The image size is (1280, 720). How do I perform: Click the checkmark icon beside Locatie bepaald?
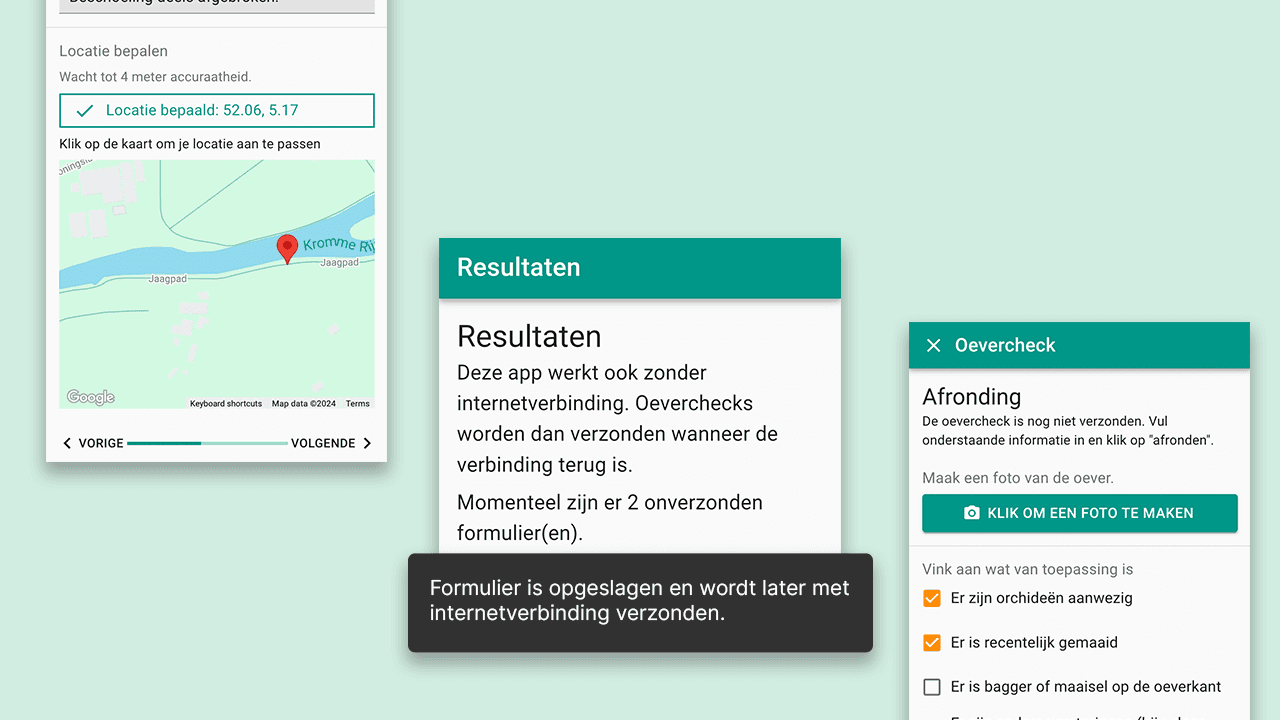[85, 111]
